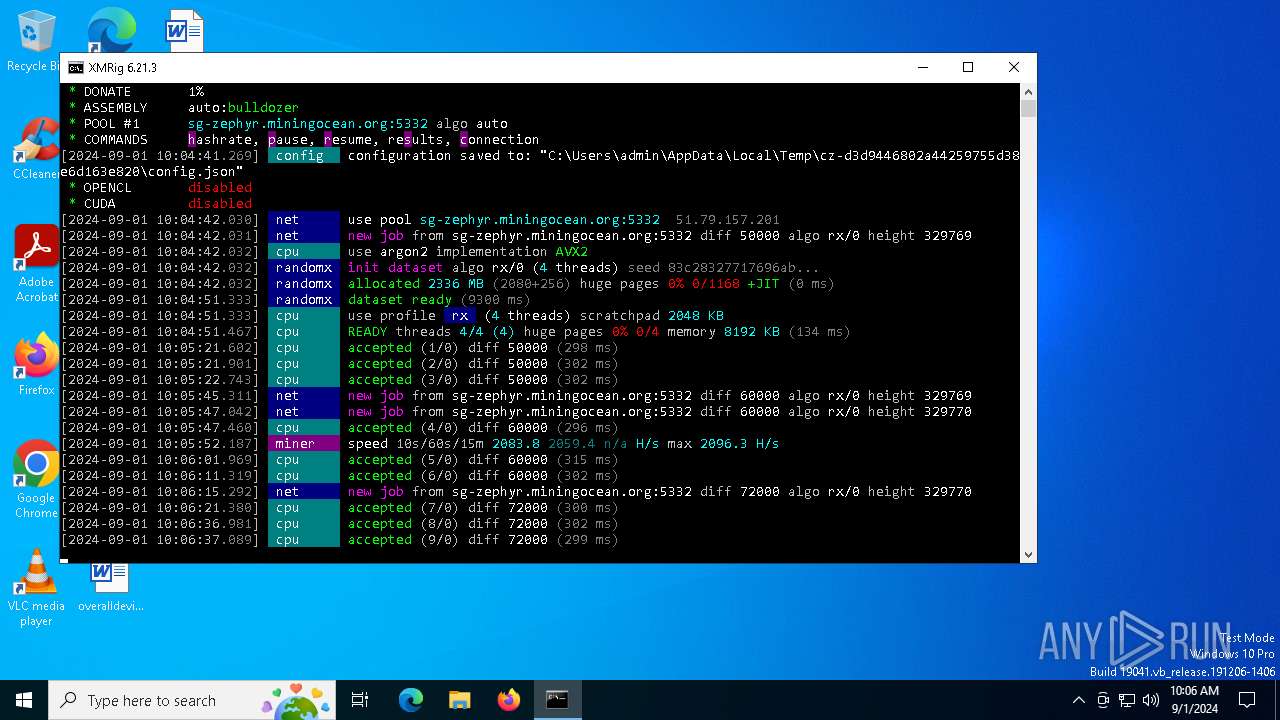Click the teal 'config' tag
The image size is (1280, 720).
coord(304,156)
